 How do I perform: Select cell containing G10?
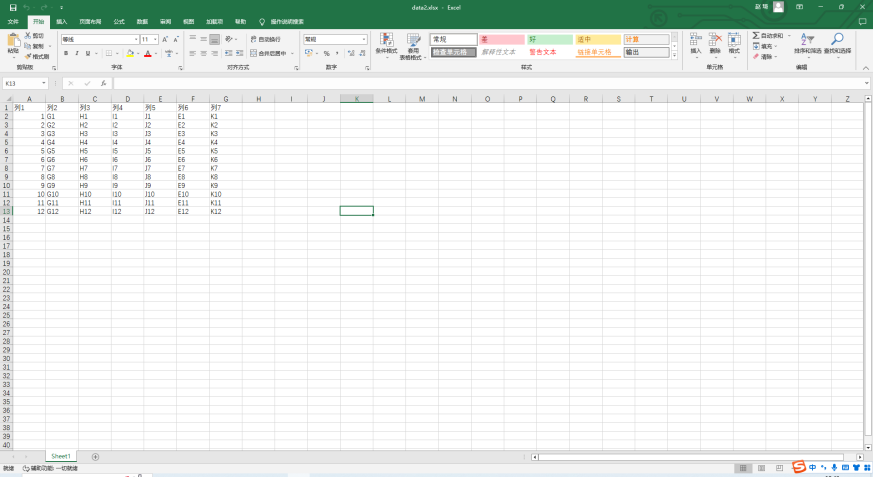point(61,194)
